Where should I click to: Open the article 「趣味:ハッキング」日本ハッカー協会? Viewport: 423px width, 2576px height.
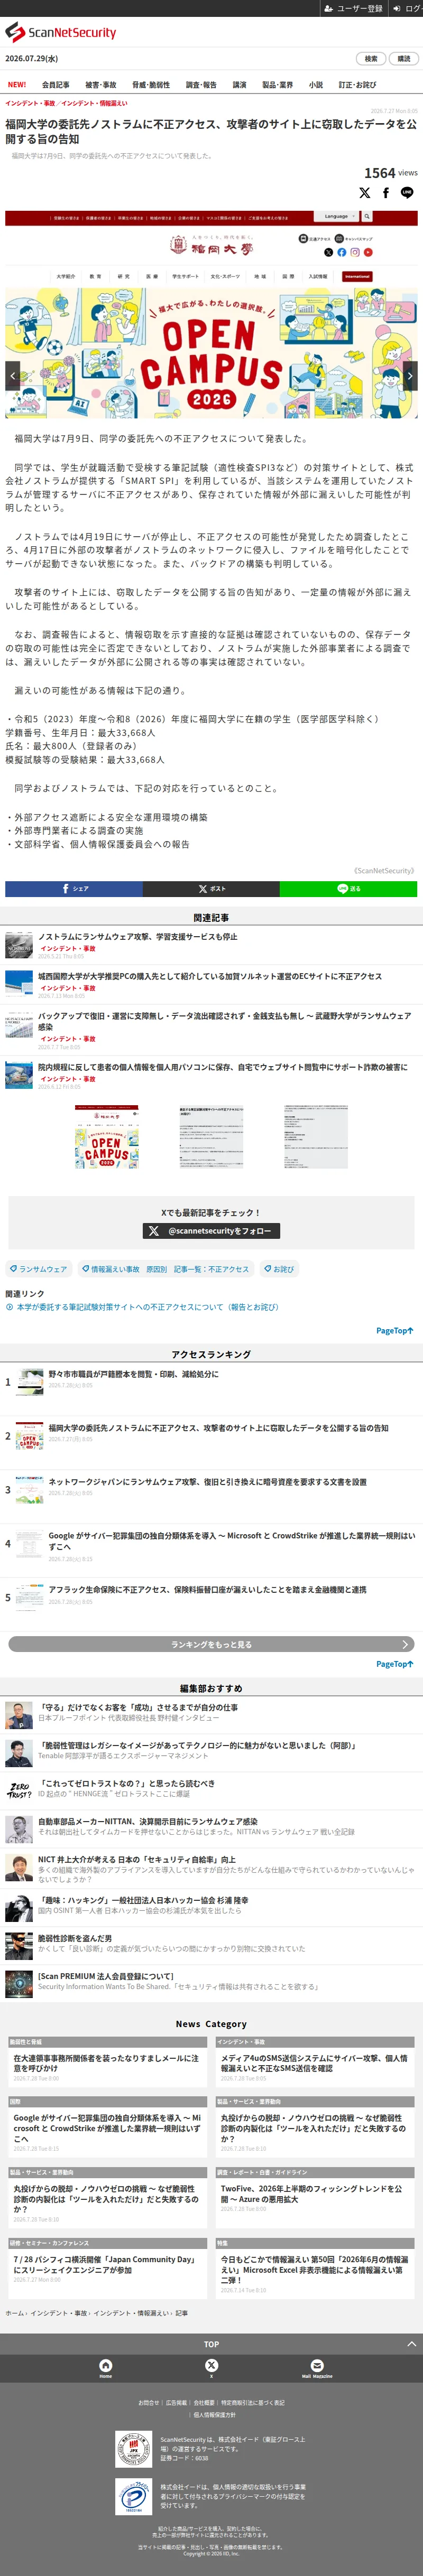point(143,1901)
